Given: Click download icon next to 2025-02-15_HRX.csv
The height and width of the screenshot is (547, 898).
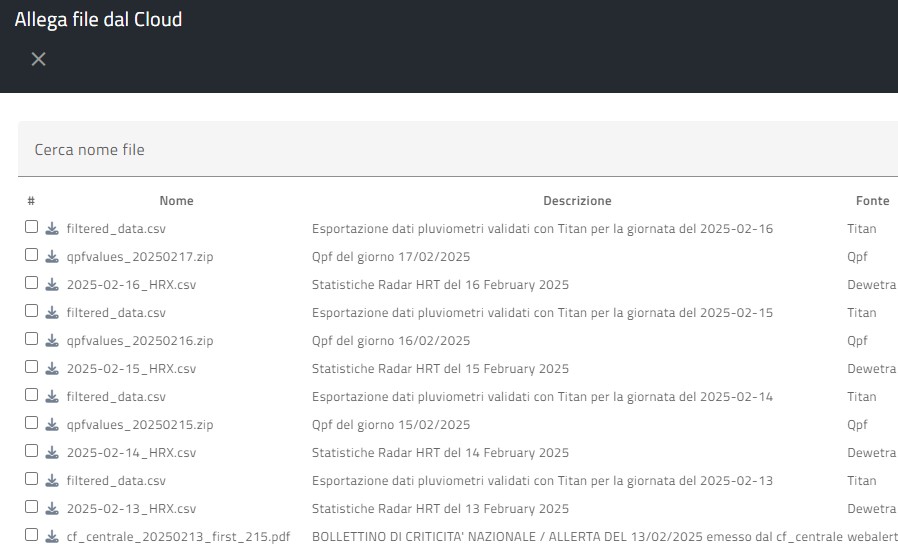Looking at the screenshot, I should [52, 369].
